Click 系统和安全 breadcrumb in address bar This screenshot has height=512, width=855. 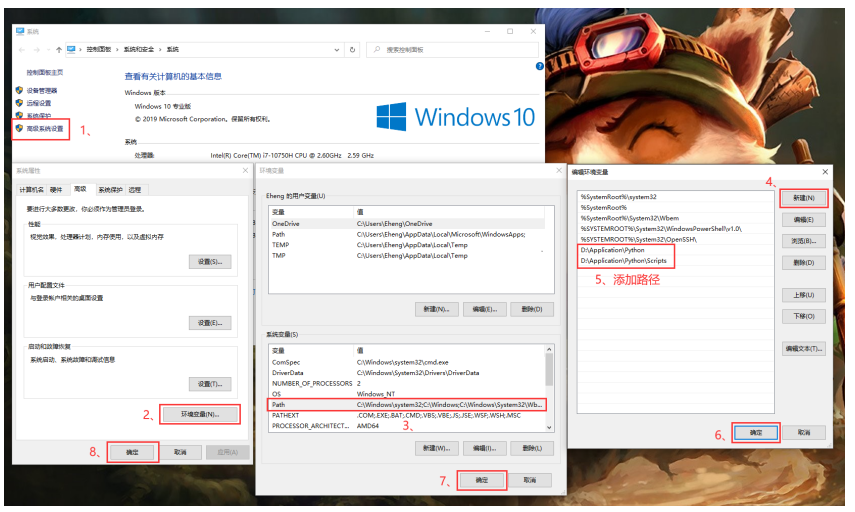point(139,50)
